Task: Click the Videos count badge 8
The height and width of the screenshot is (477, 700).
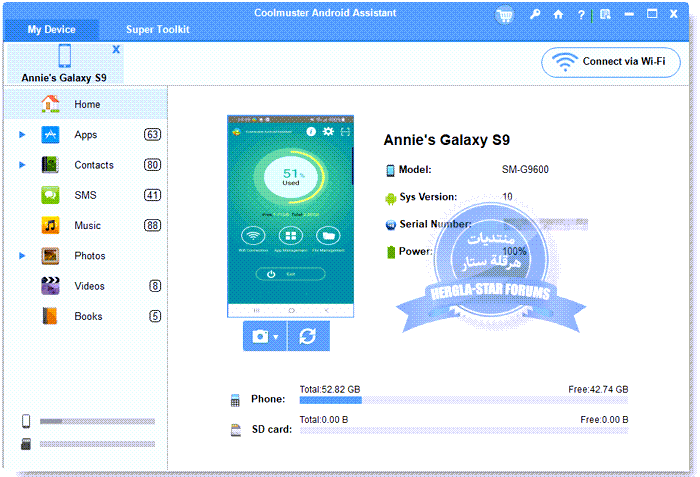Action: pyautogui.click(x=155, y=286)
